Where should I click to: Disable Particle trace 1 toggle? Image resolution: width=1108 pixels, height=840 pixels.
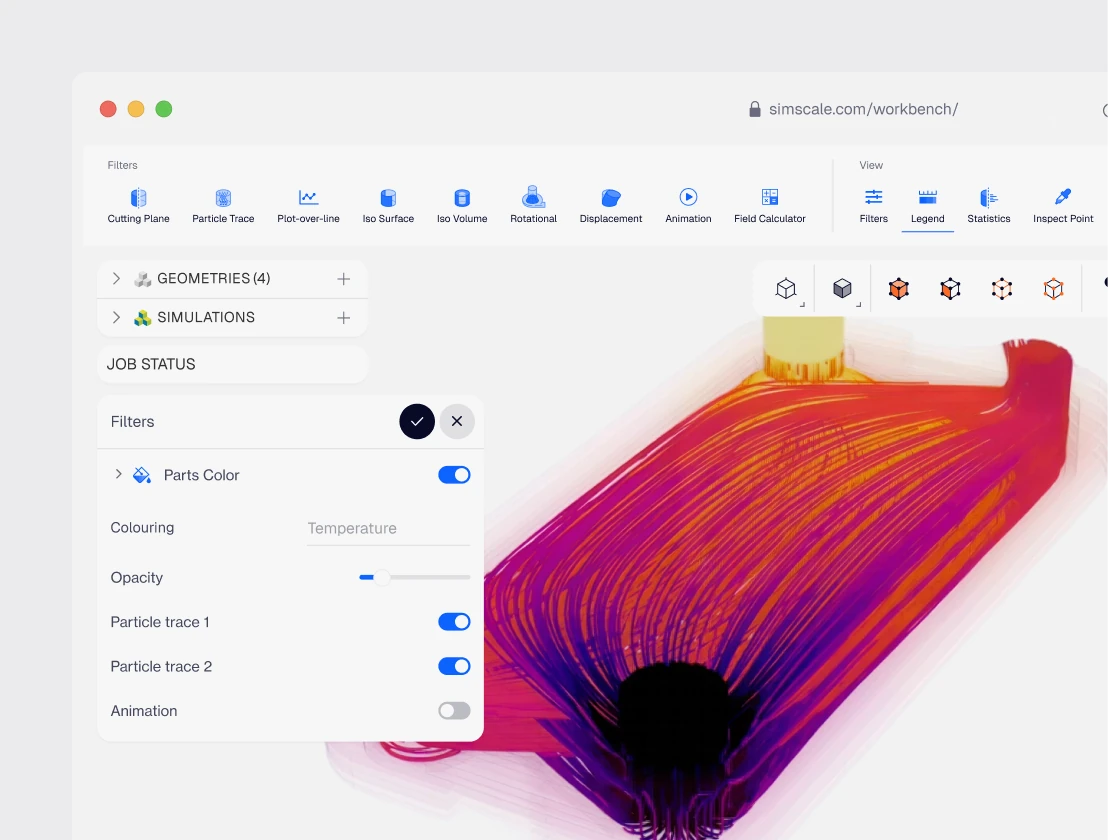tap(454, 622)
